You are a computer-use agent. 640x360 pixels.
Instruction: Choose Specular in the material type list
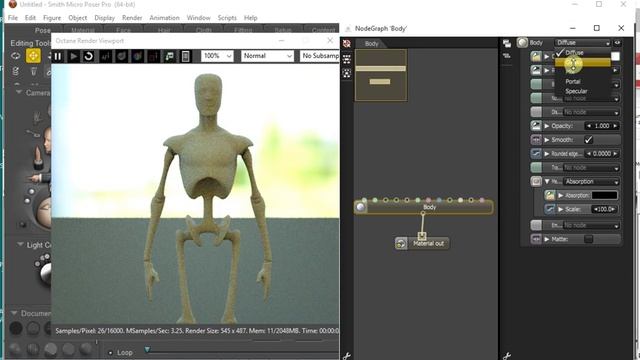576,91
